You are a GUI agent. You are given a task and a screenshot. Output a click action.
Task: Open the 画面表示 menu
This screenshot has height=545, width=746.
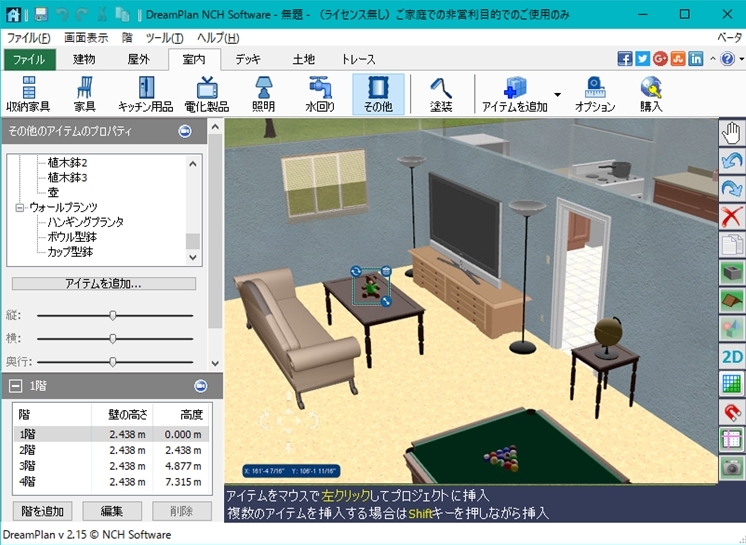click(86, 38)
